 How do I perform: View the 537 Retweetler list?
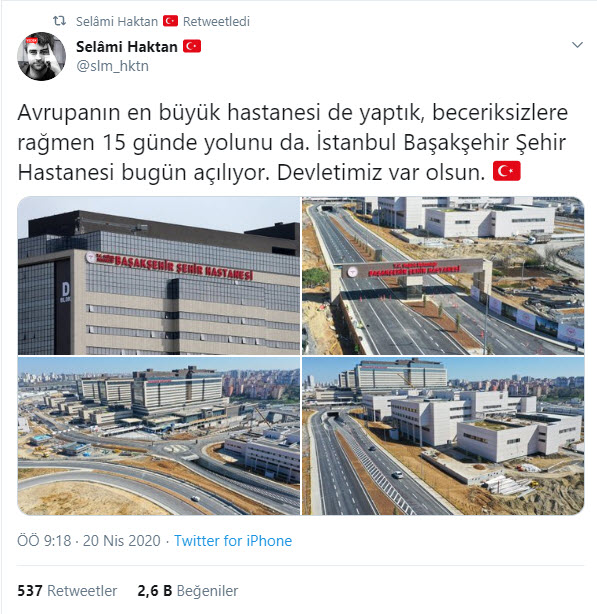67,591
